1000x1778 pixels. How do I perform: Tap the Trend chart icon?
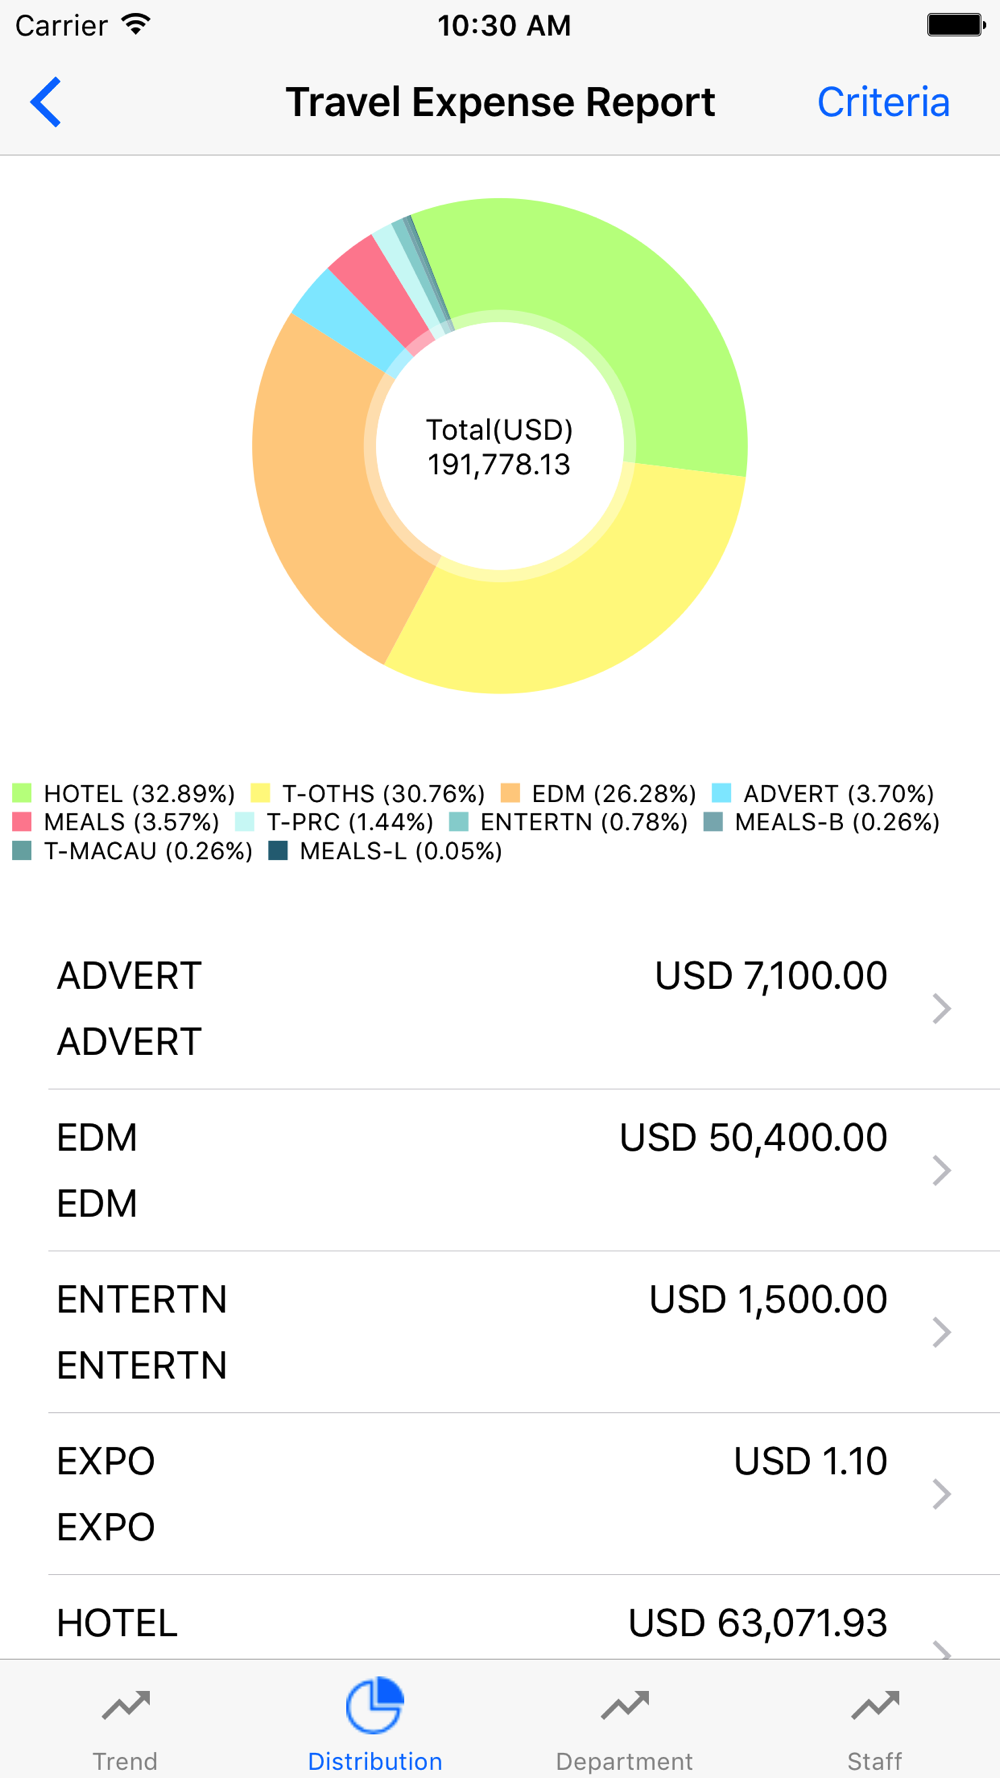[x=125, y=1705]
